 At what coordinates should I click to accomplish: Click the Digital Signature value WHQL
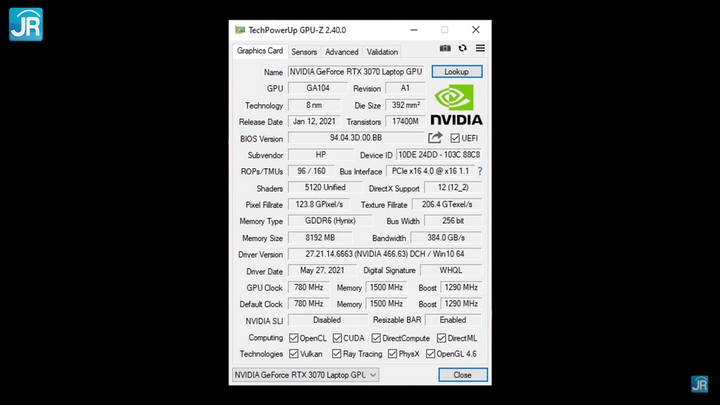(x=451, y=270)
